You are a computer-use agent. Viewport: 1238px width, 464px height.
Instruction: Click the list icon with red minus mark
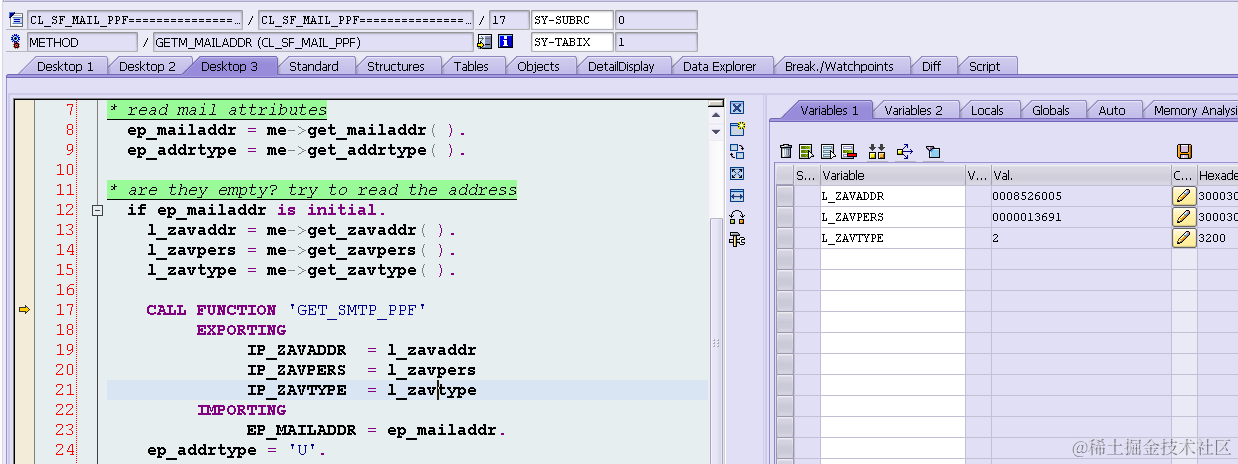(x=848, y=151)
